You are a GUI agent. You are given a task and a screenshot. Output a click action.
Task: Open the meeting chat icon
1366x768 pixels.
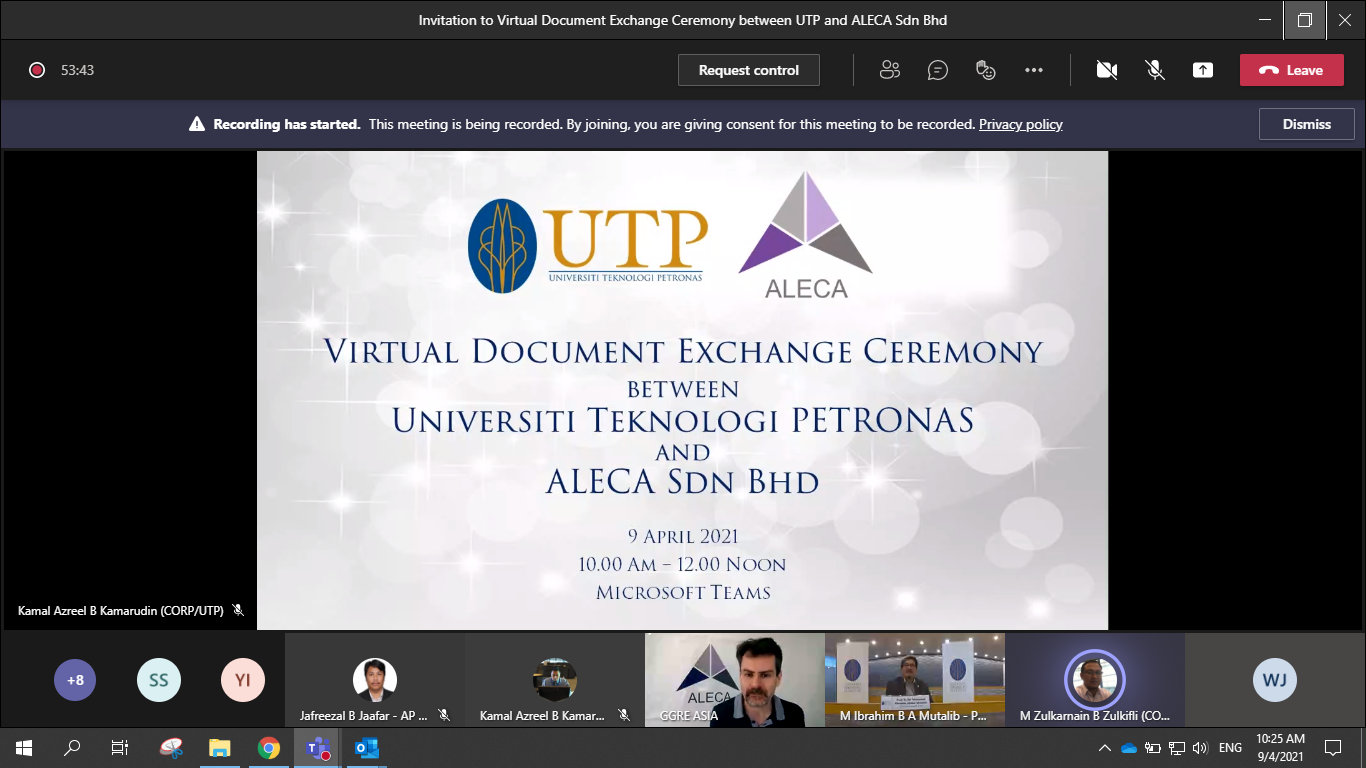pyautogui.click(x=938, y=70)
